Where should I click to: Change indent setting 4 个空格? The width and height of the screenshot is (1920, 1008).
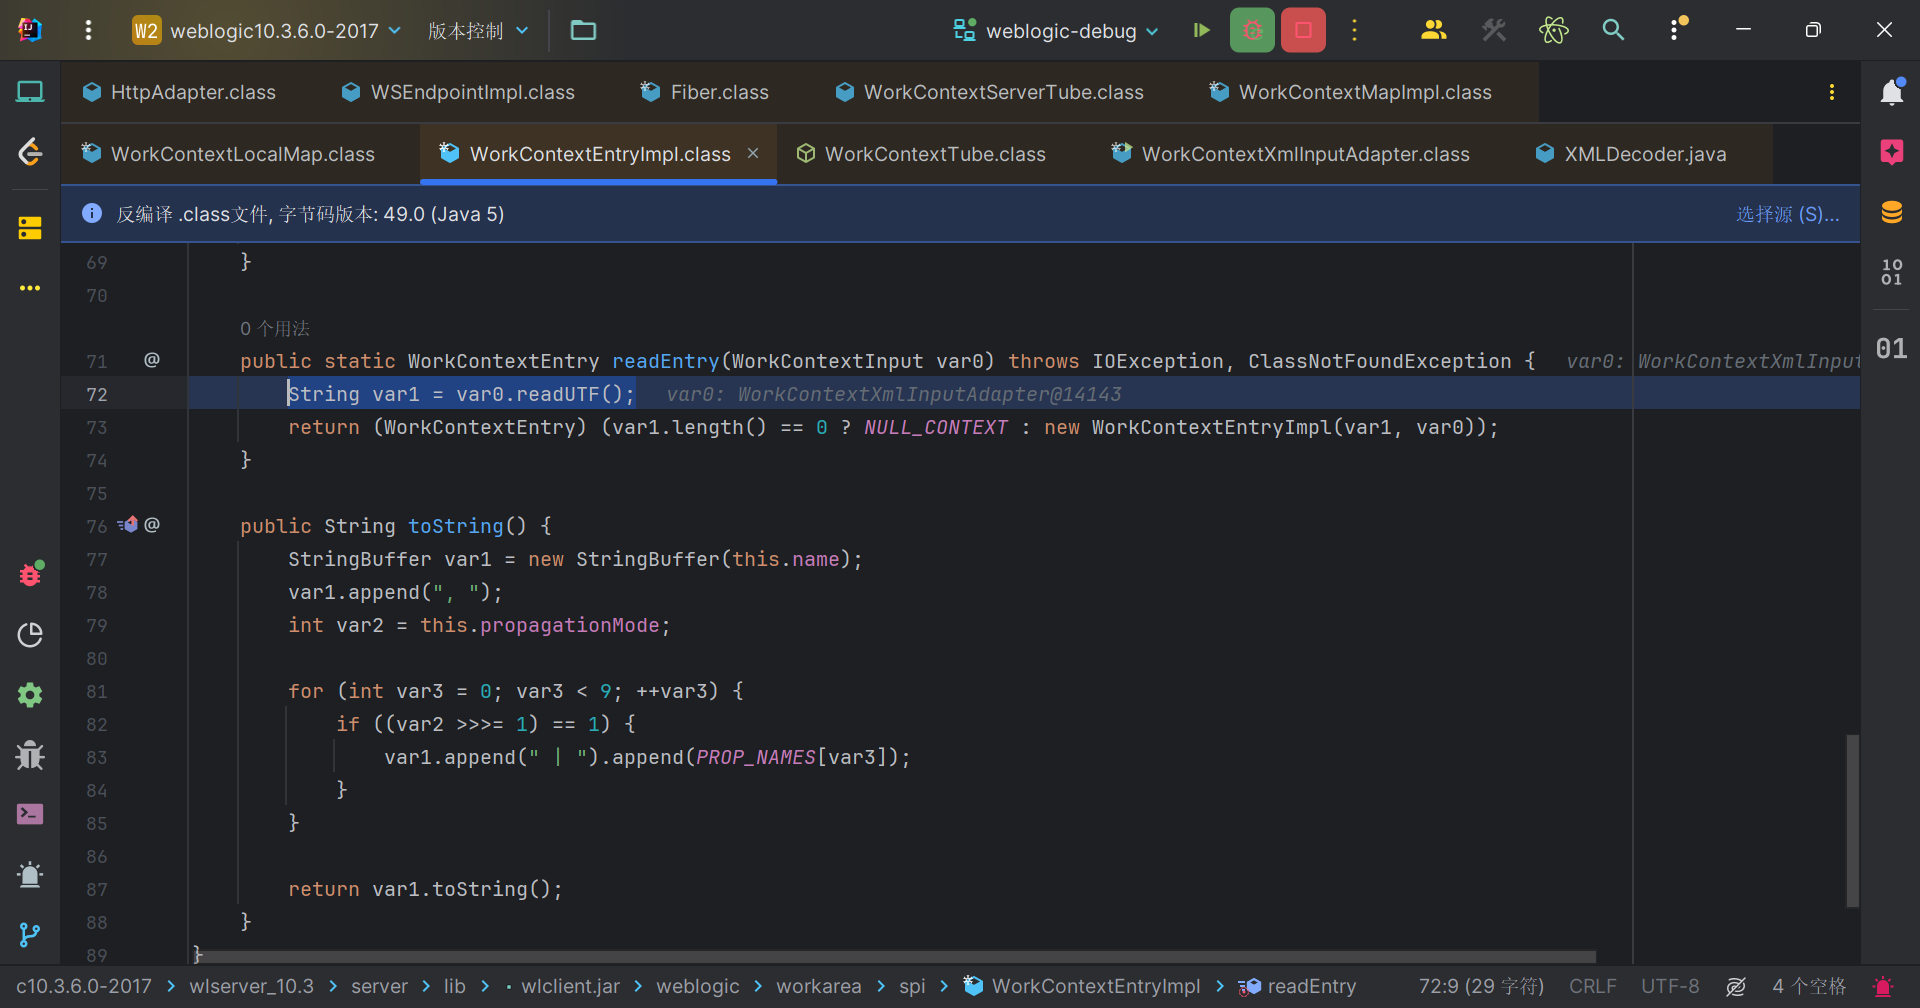coord(1809,987)
